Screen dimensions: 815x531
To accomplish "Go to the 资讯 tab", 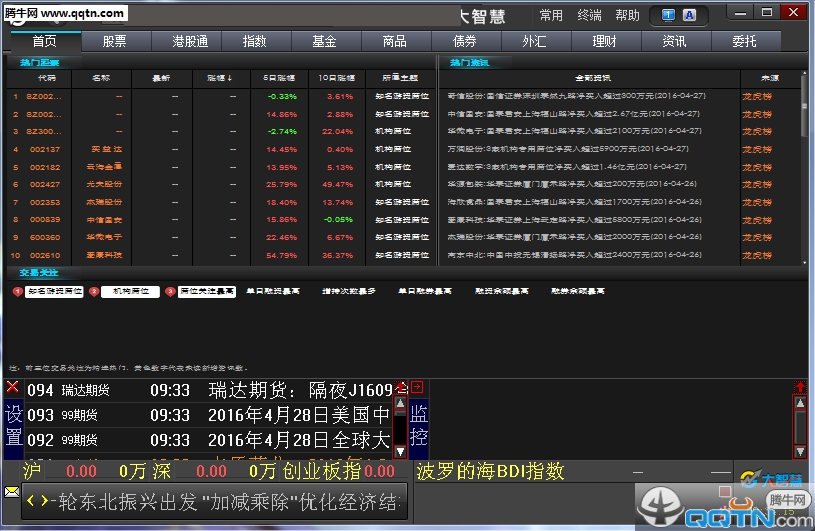I will coord(675,41).
